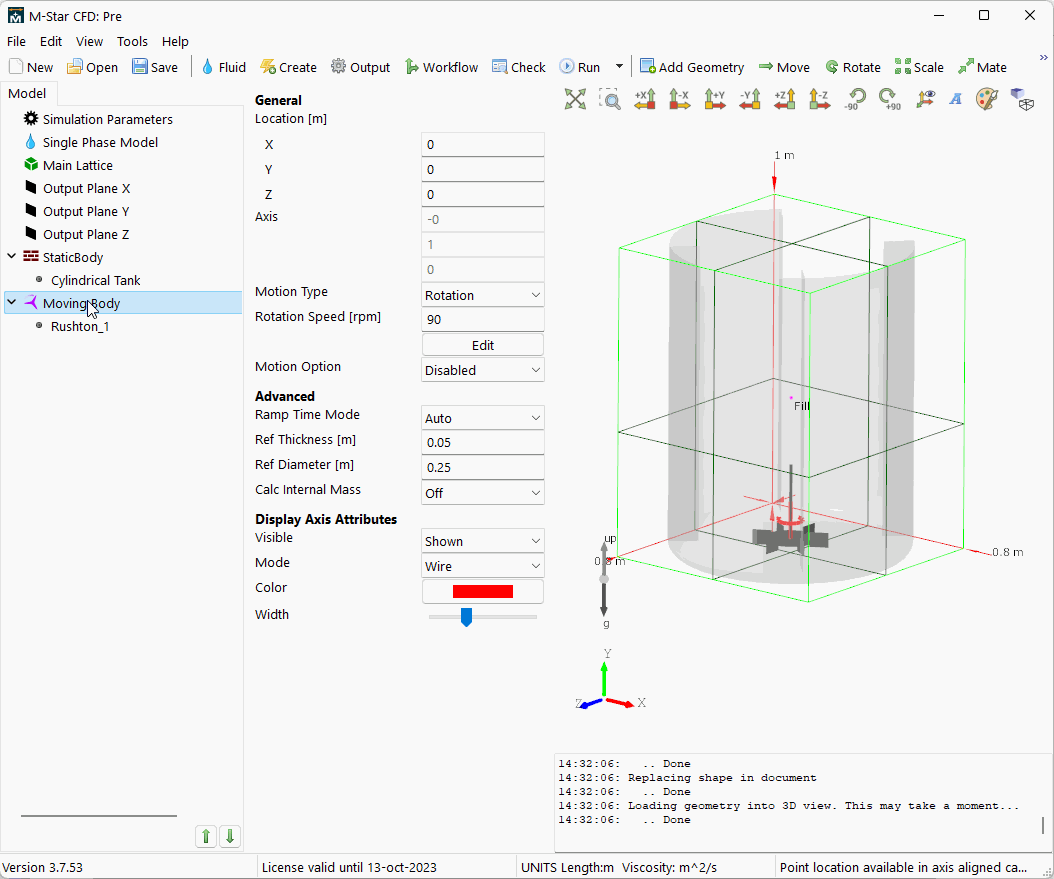
Task: Set view to +Z direction
Action: tap(784, 99)
